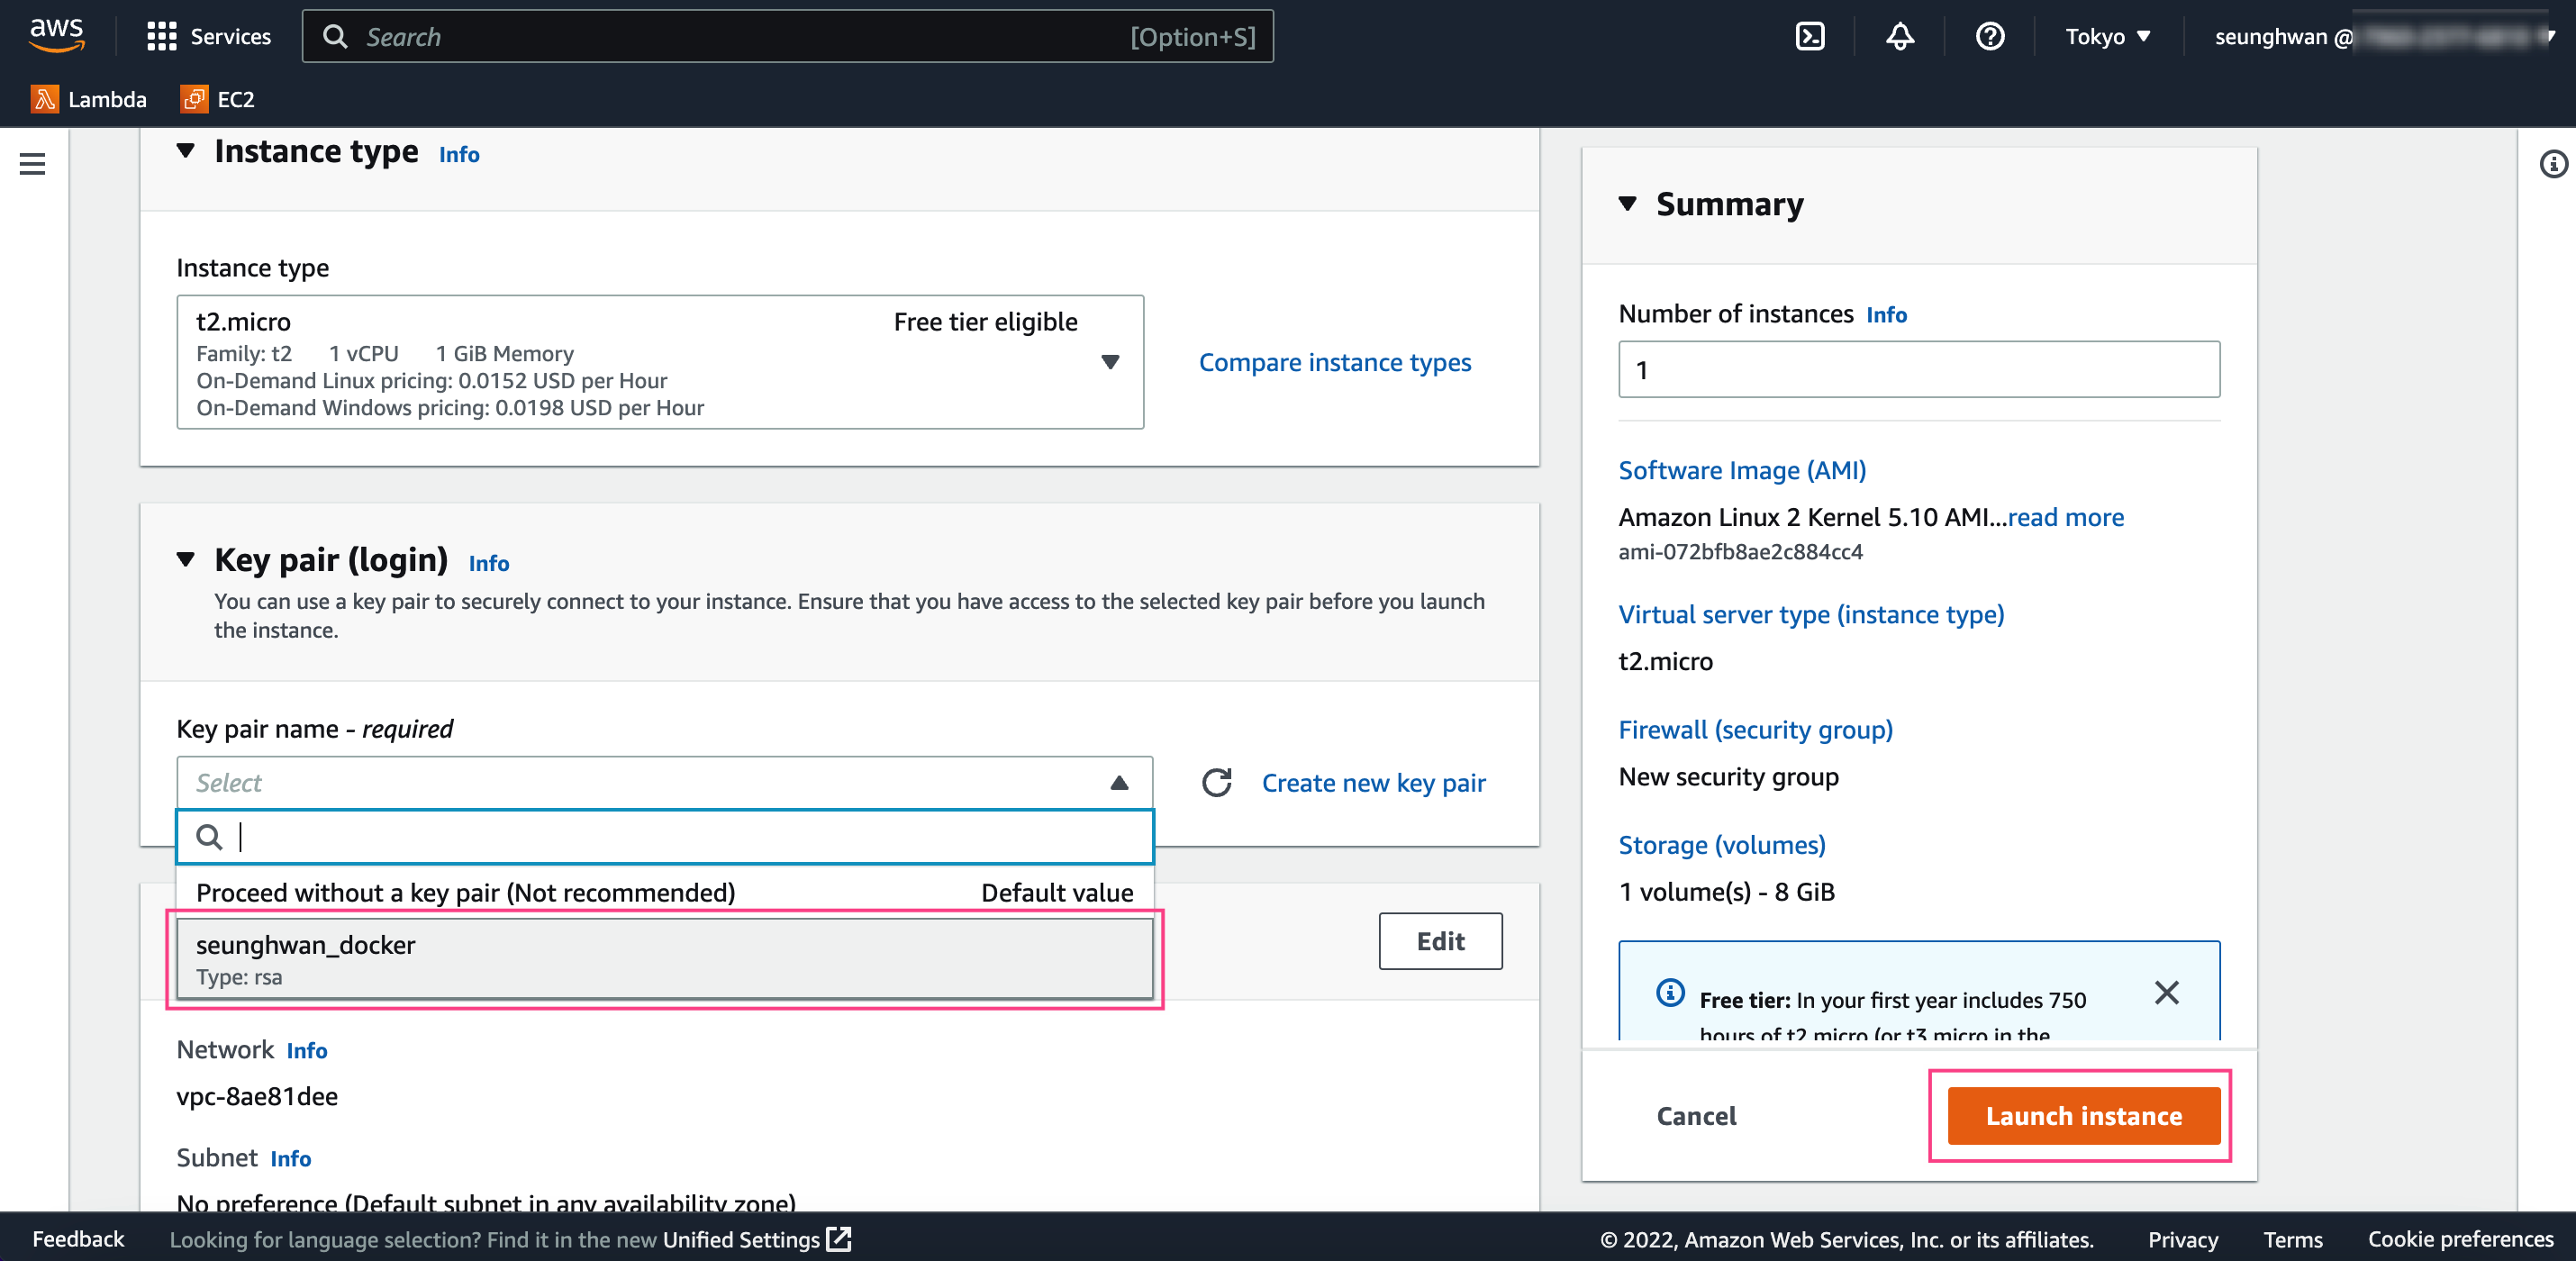The width and height of the screenshot is (2576, 1261).
Task: Open the EC2 shortcut in favorites bar
Action: pyautogui.click(x=218, y=99)
